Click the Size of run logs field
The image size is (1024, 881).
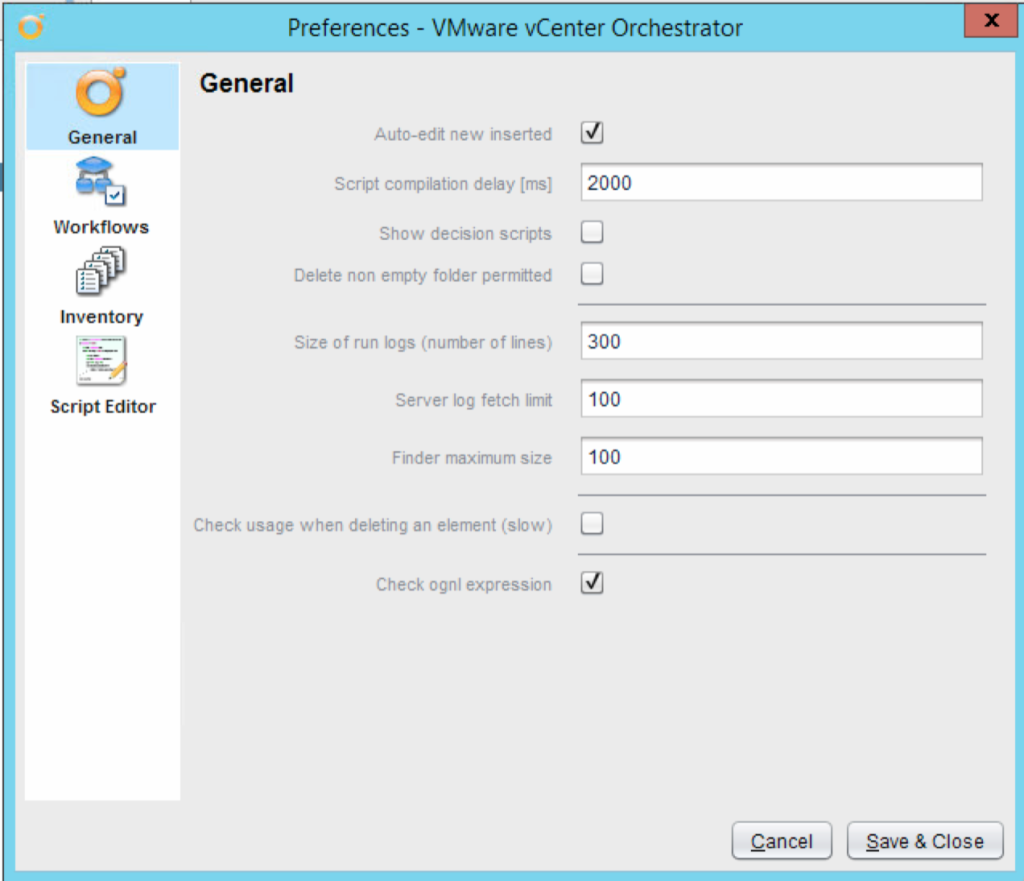[x=782, y=341]
